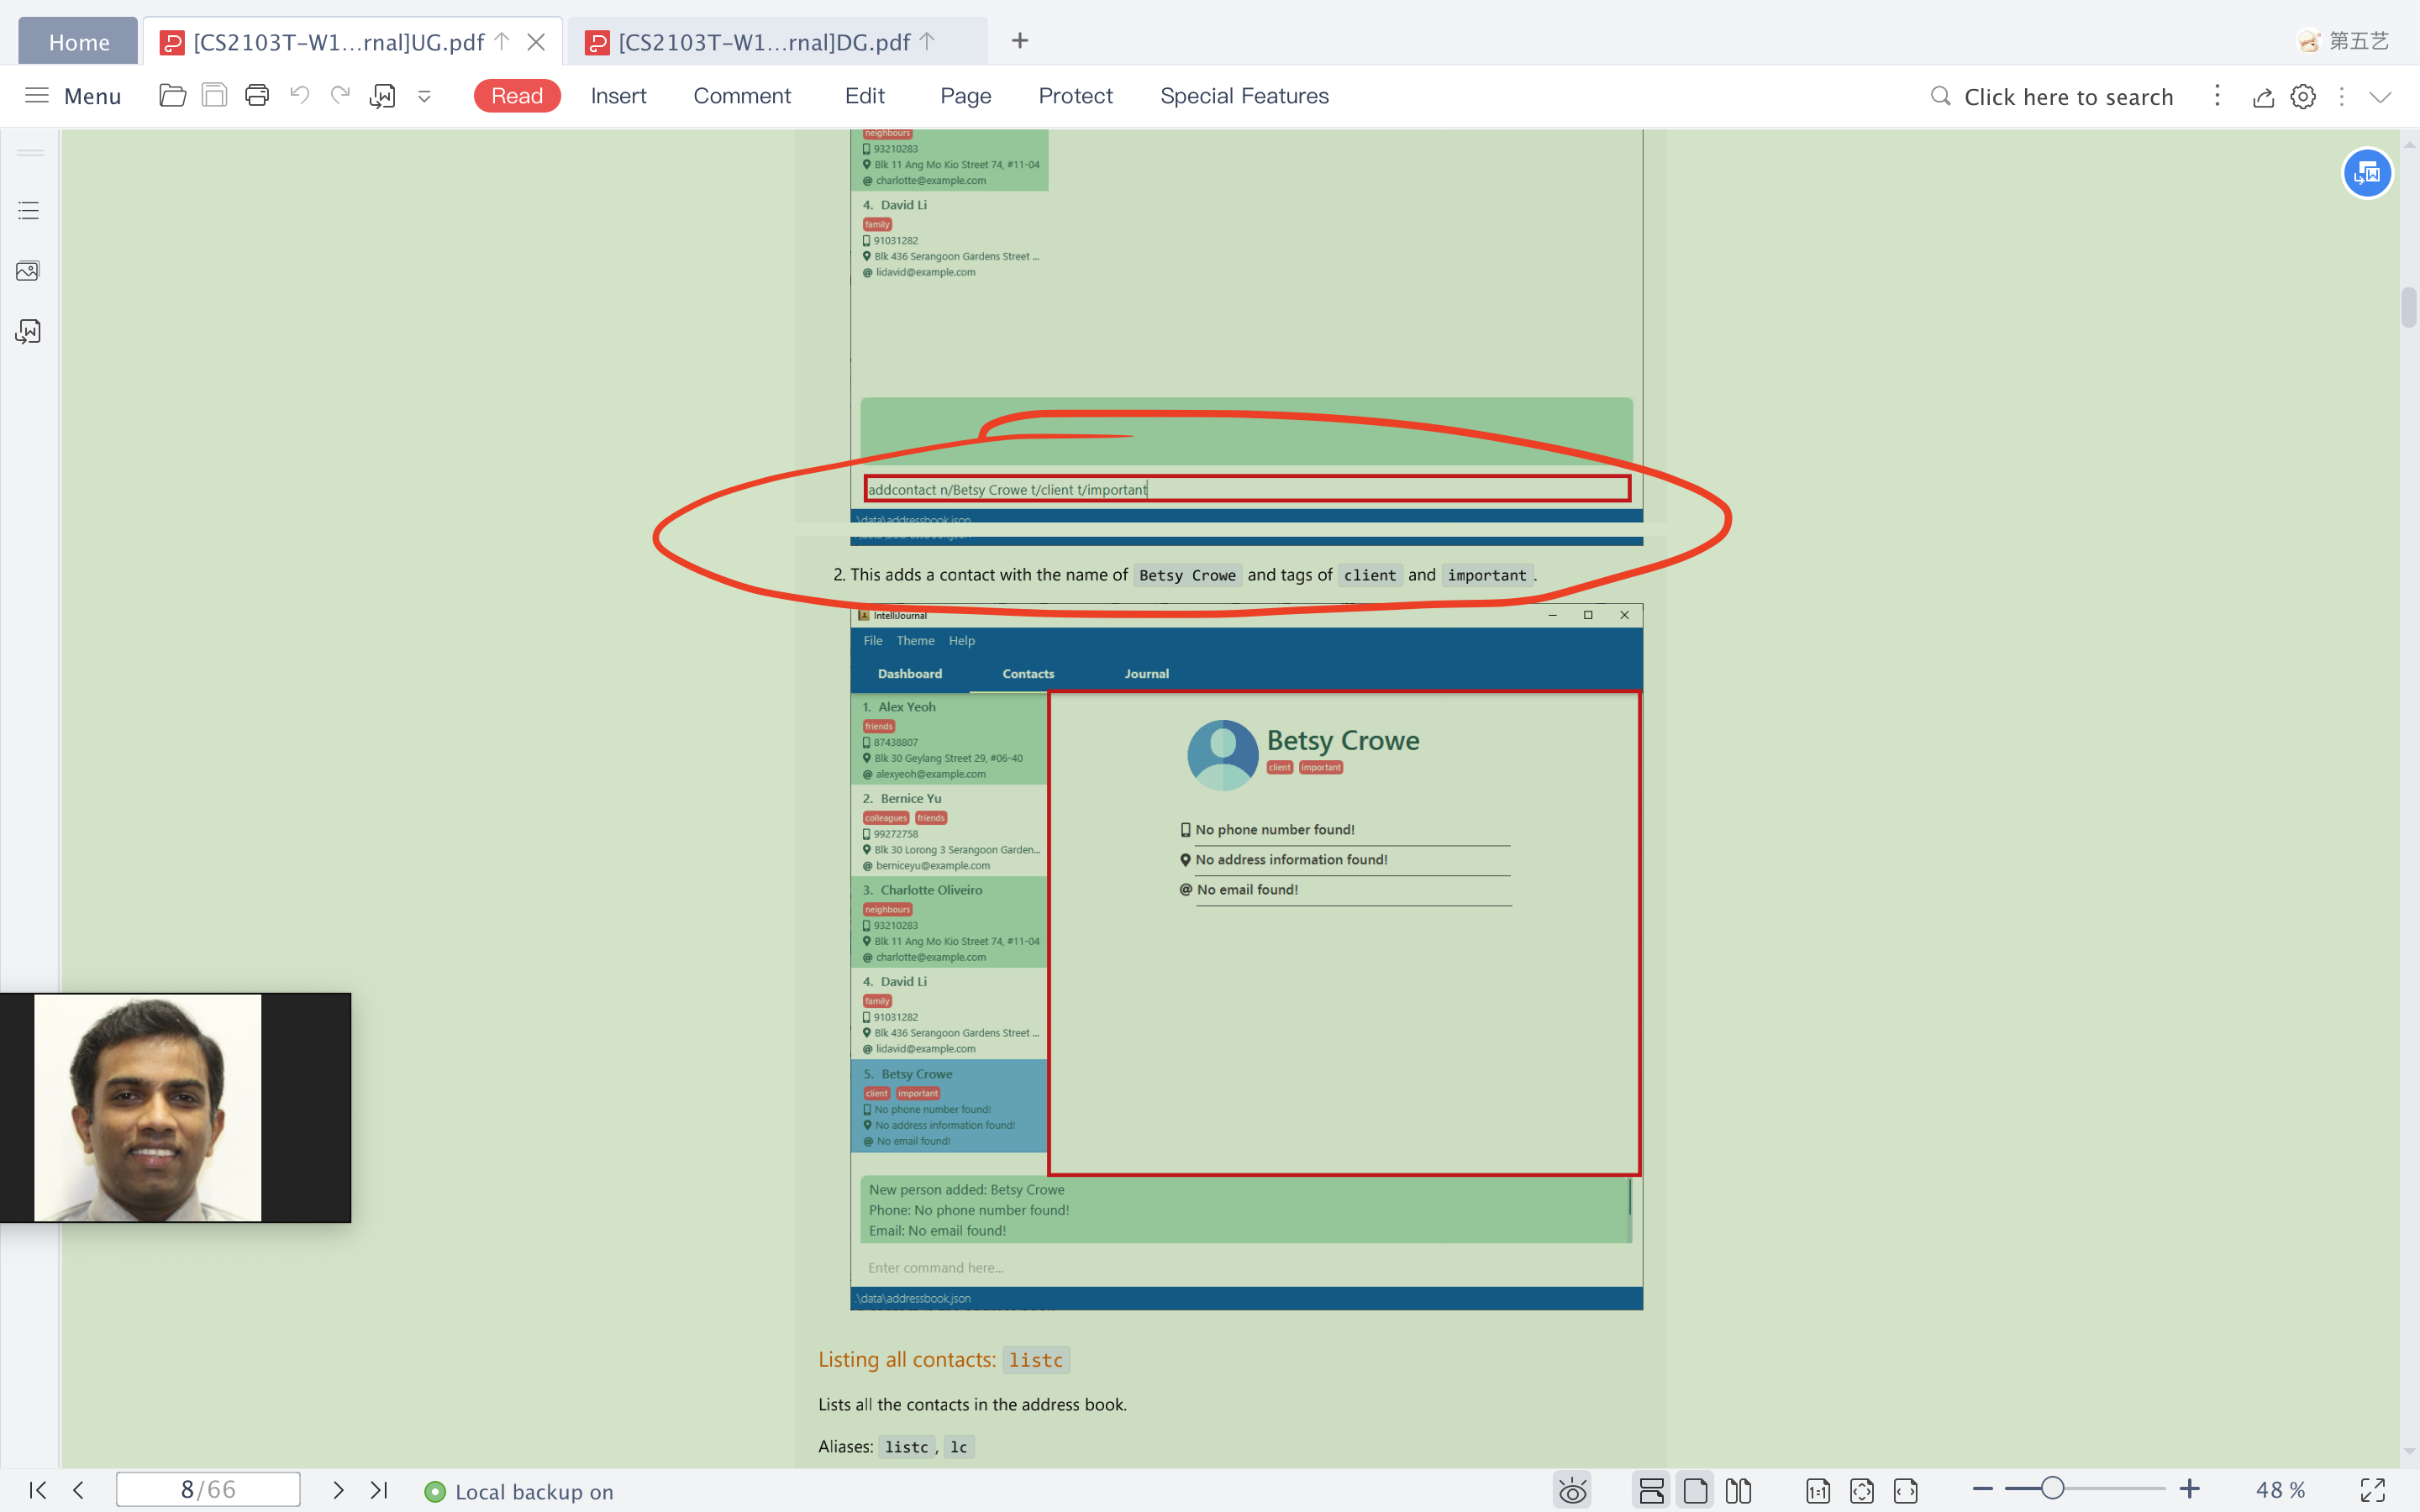Open the settings gear icon
2420x1512 pixels.
point(2303,97)
